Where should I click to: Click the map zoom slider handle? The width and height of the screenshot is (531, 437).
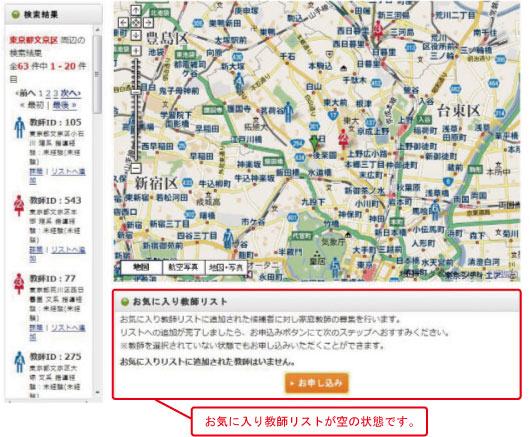[x=136, y=92]
